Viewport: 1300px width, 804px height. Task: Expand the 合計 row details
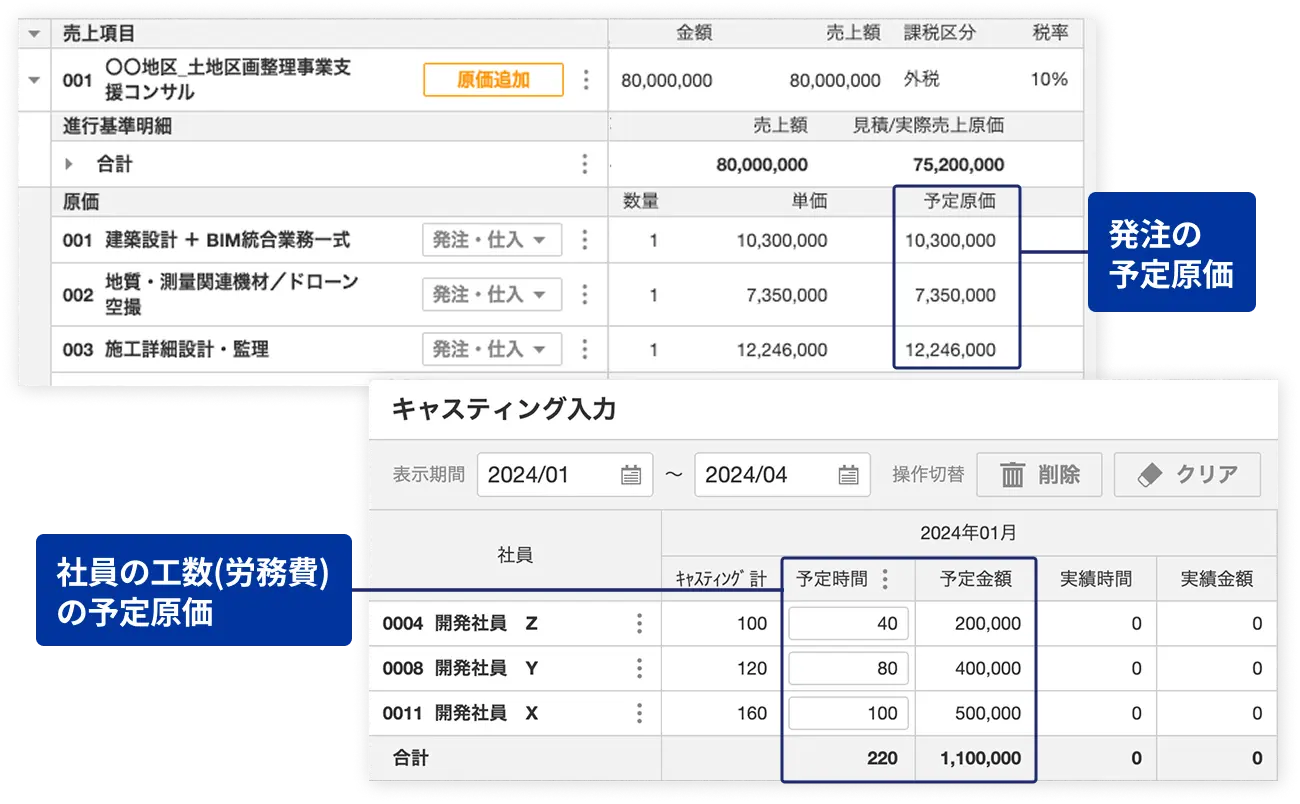(69, 163)
